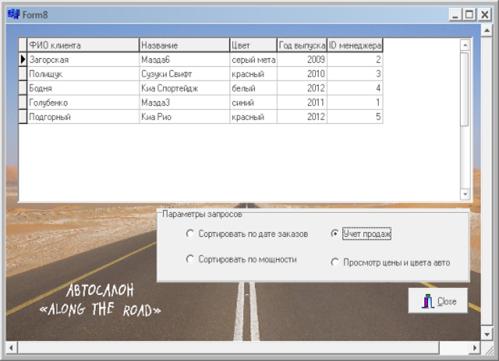This screenshot has height=361, width=499.
Task: Click the horizontal scroll left arrow
Action: tap(11, 348)
